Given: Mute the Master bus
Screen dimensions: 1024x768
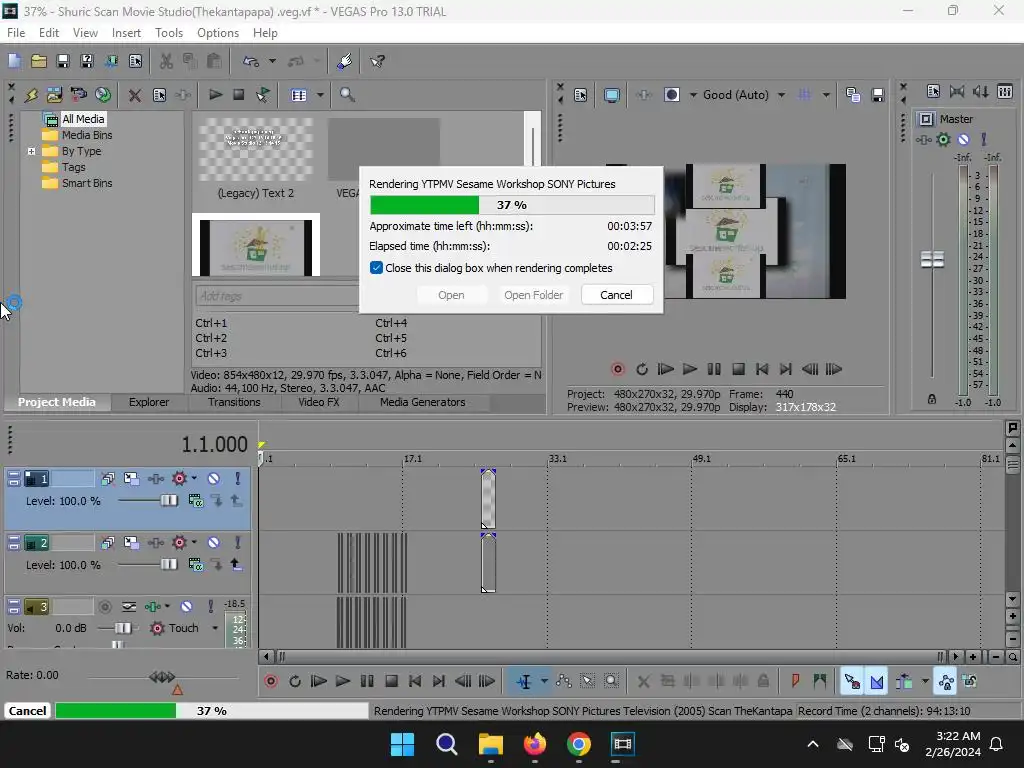Looking at the screenshot, I should pyautogui.click(x=963, y=139).
